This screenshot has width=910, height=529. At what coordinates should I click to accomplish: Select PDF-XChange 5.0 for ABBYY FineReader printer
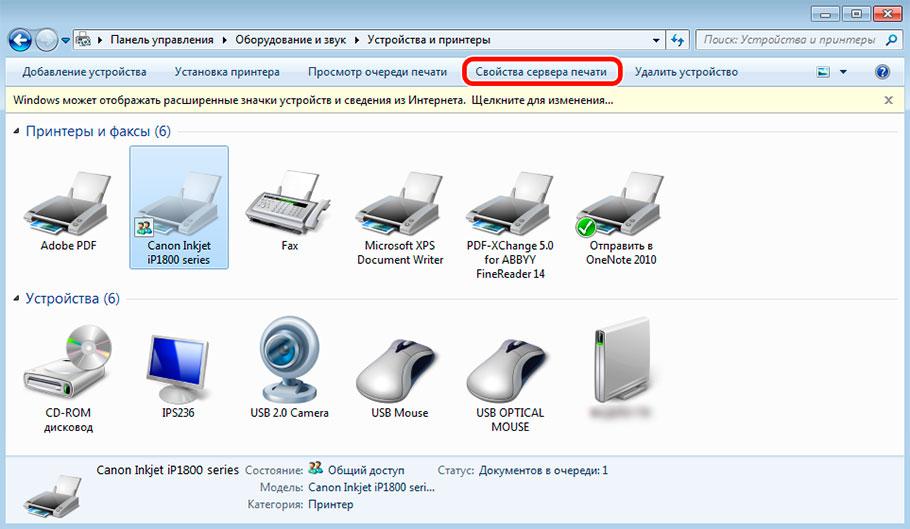510,204
